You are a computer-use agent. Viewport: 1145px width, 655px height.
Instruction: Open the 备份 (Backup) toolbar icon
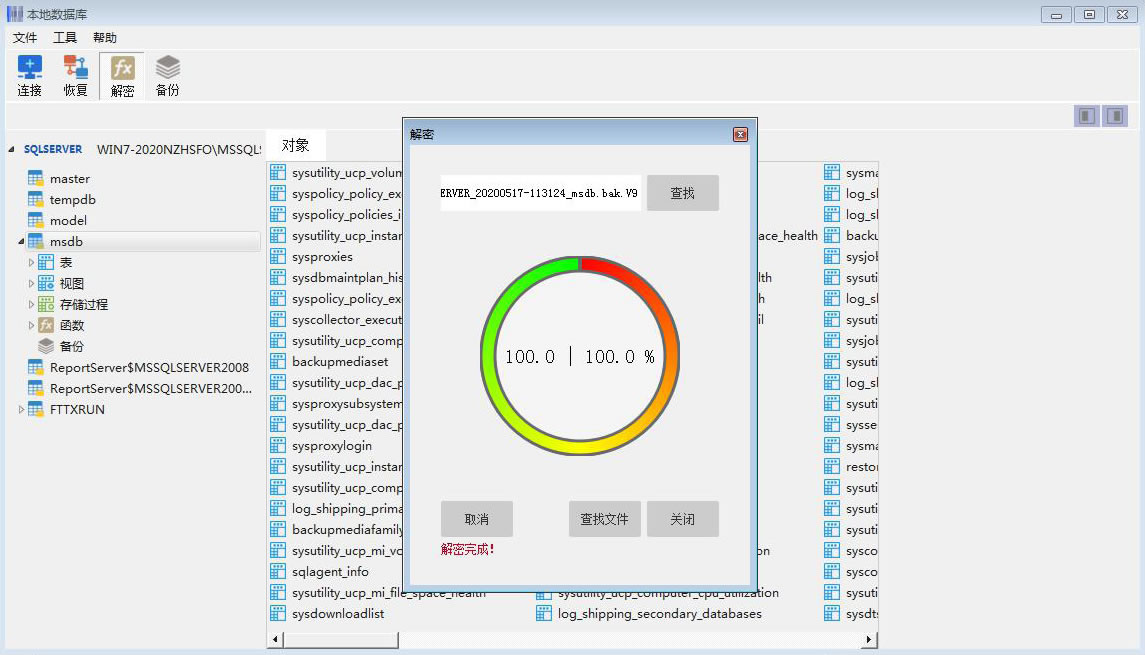pos(168,68)
